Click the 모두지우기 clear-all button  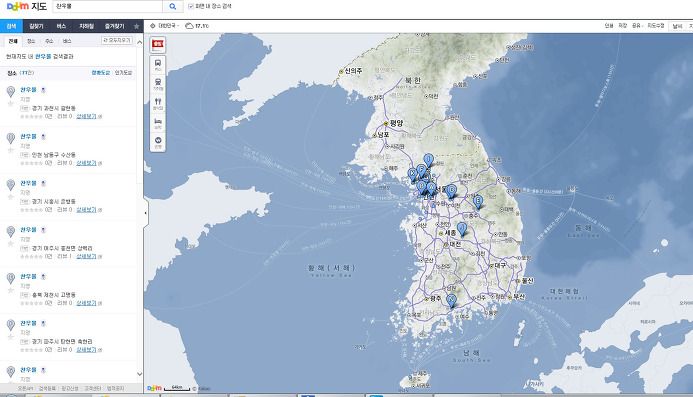pyautogui.click(x=117, y=41)
